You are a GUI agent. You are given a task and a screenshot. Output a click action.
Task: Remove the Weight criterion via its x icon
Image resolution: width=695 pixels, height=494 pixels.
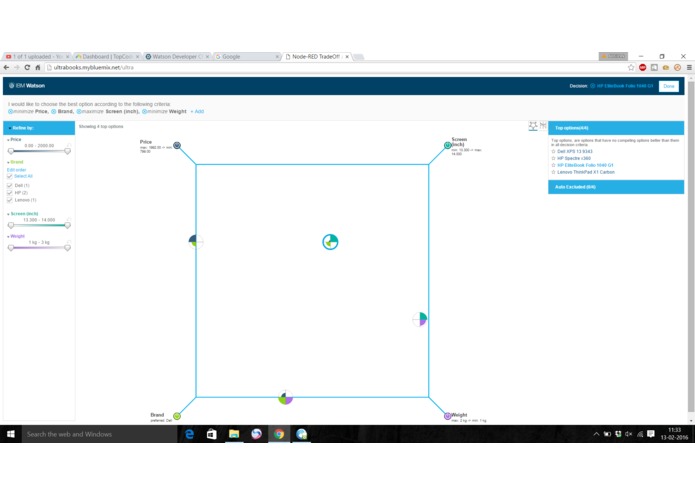pos(144,112)
